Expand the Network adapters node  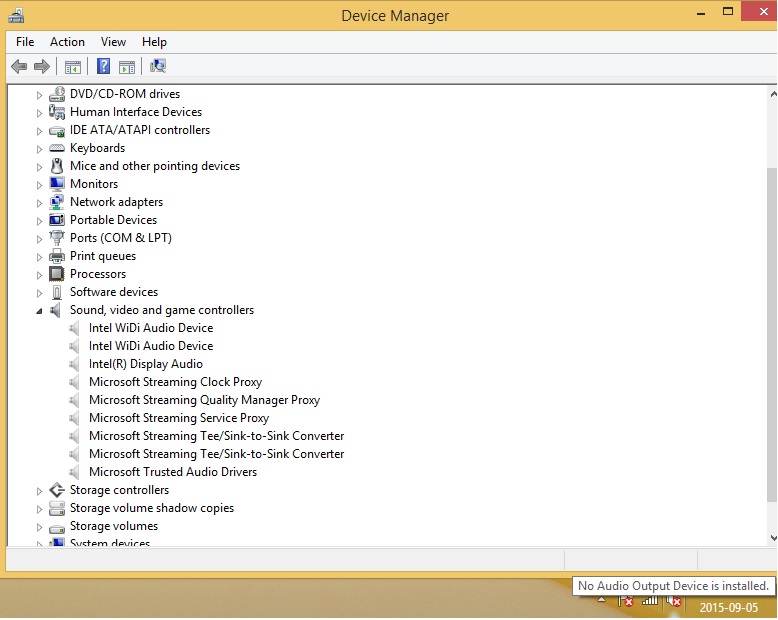coord(39,203)
